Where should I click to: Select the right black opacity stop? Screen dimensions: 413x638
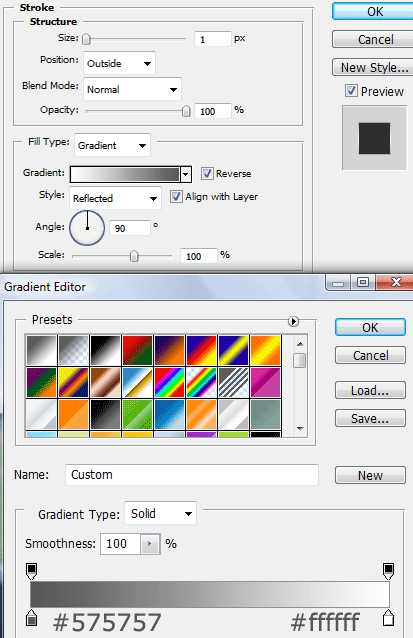pyautogui.click(x=389, y=571)
